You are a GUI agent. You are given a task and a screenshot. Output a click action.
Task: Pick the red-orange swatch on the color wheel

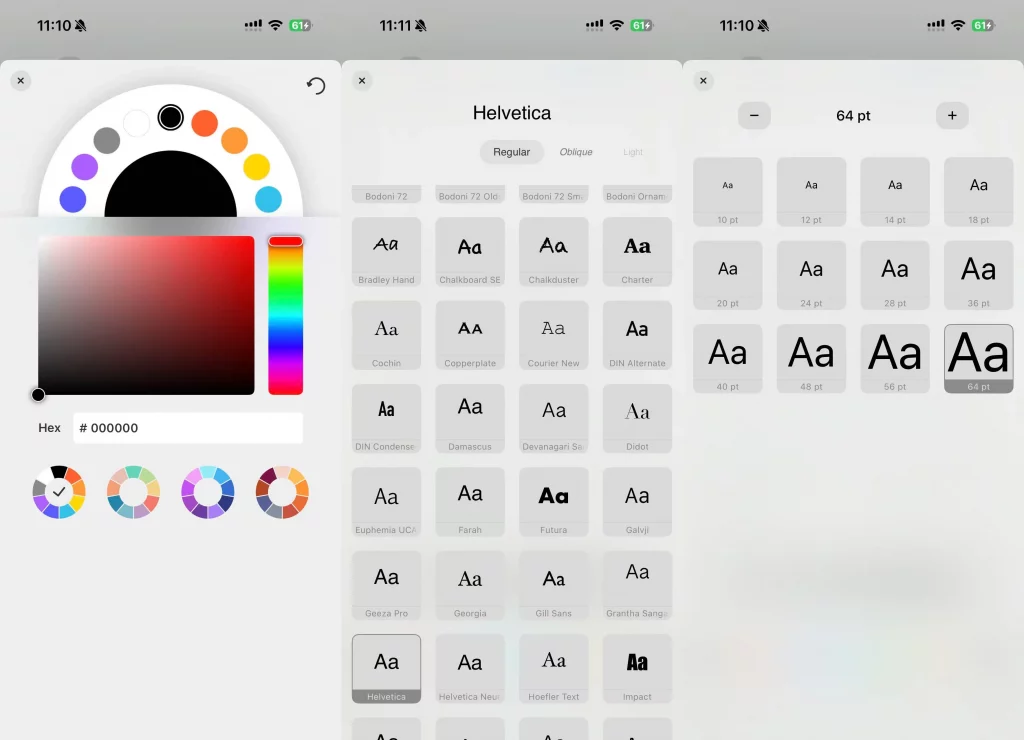204,123
